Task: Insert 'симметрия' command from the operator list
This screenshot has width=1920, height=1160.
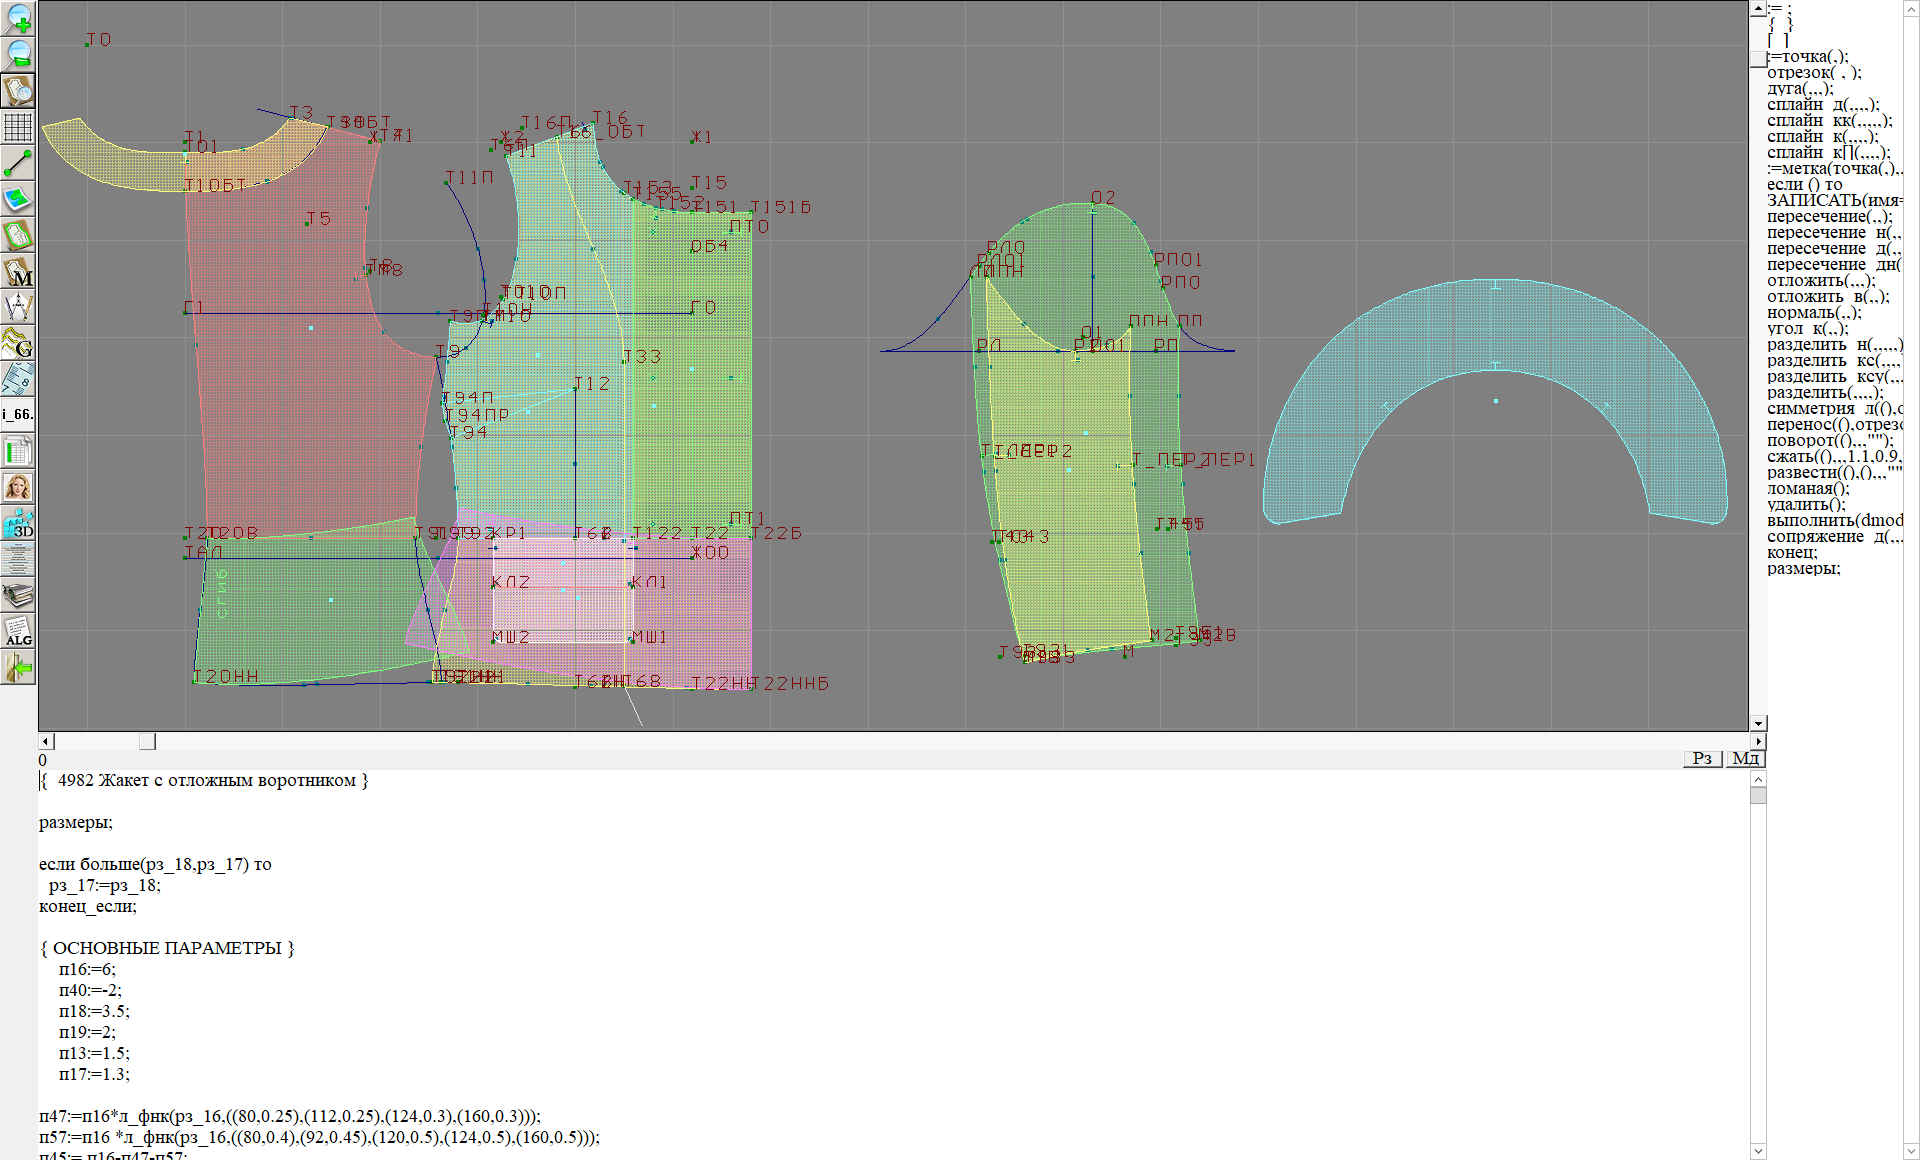Action: tap(1833, 409)
